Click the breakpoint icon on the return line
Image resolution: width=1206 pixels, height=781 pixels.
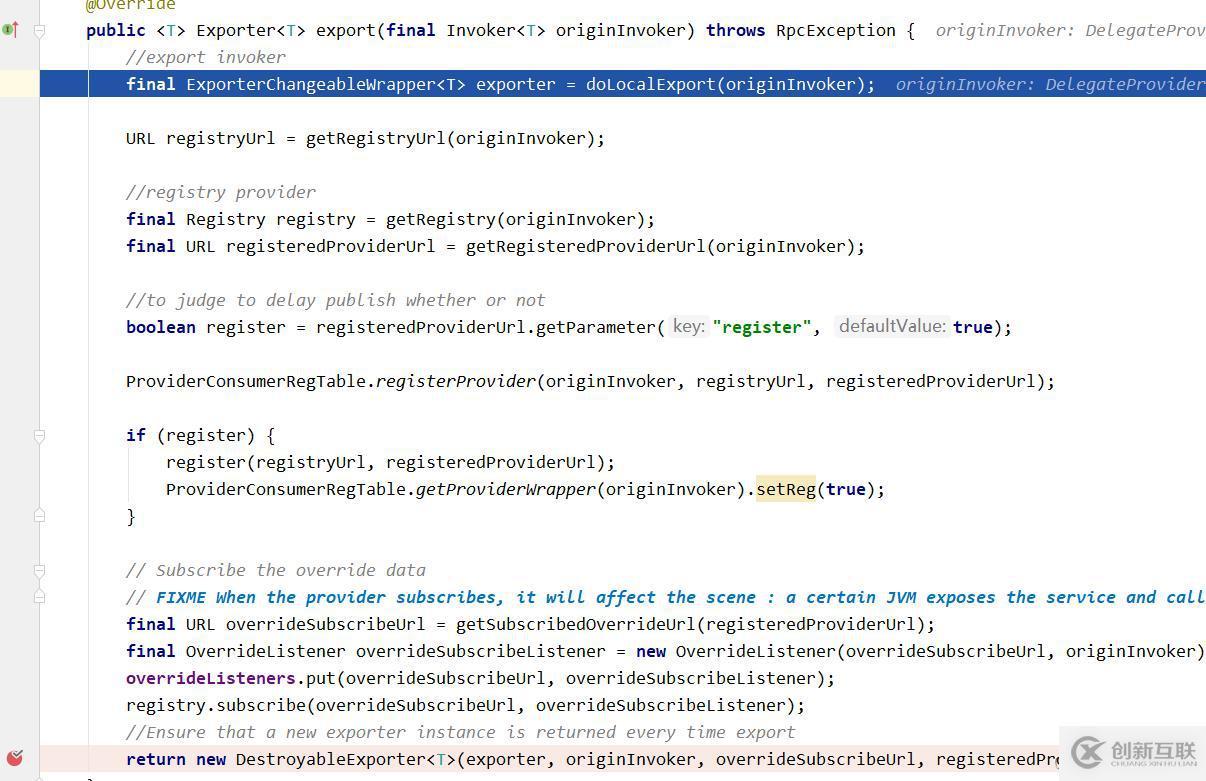[14, 758]
